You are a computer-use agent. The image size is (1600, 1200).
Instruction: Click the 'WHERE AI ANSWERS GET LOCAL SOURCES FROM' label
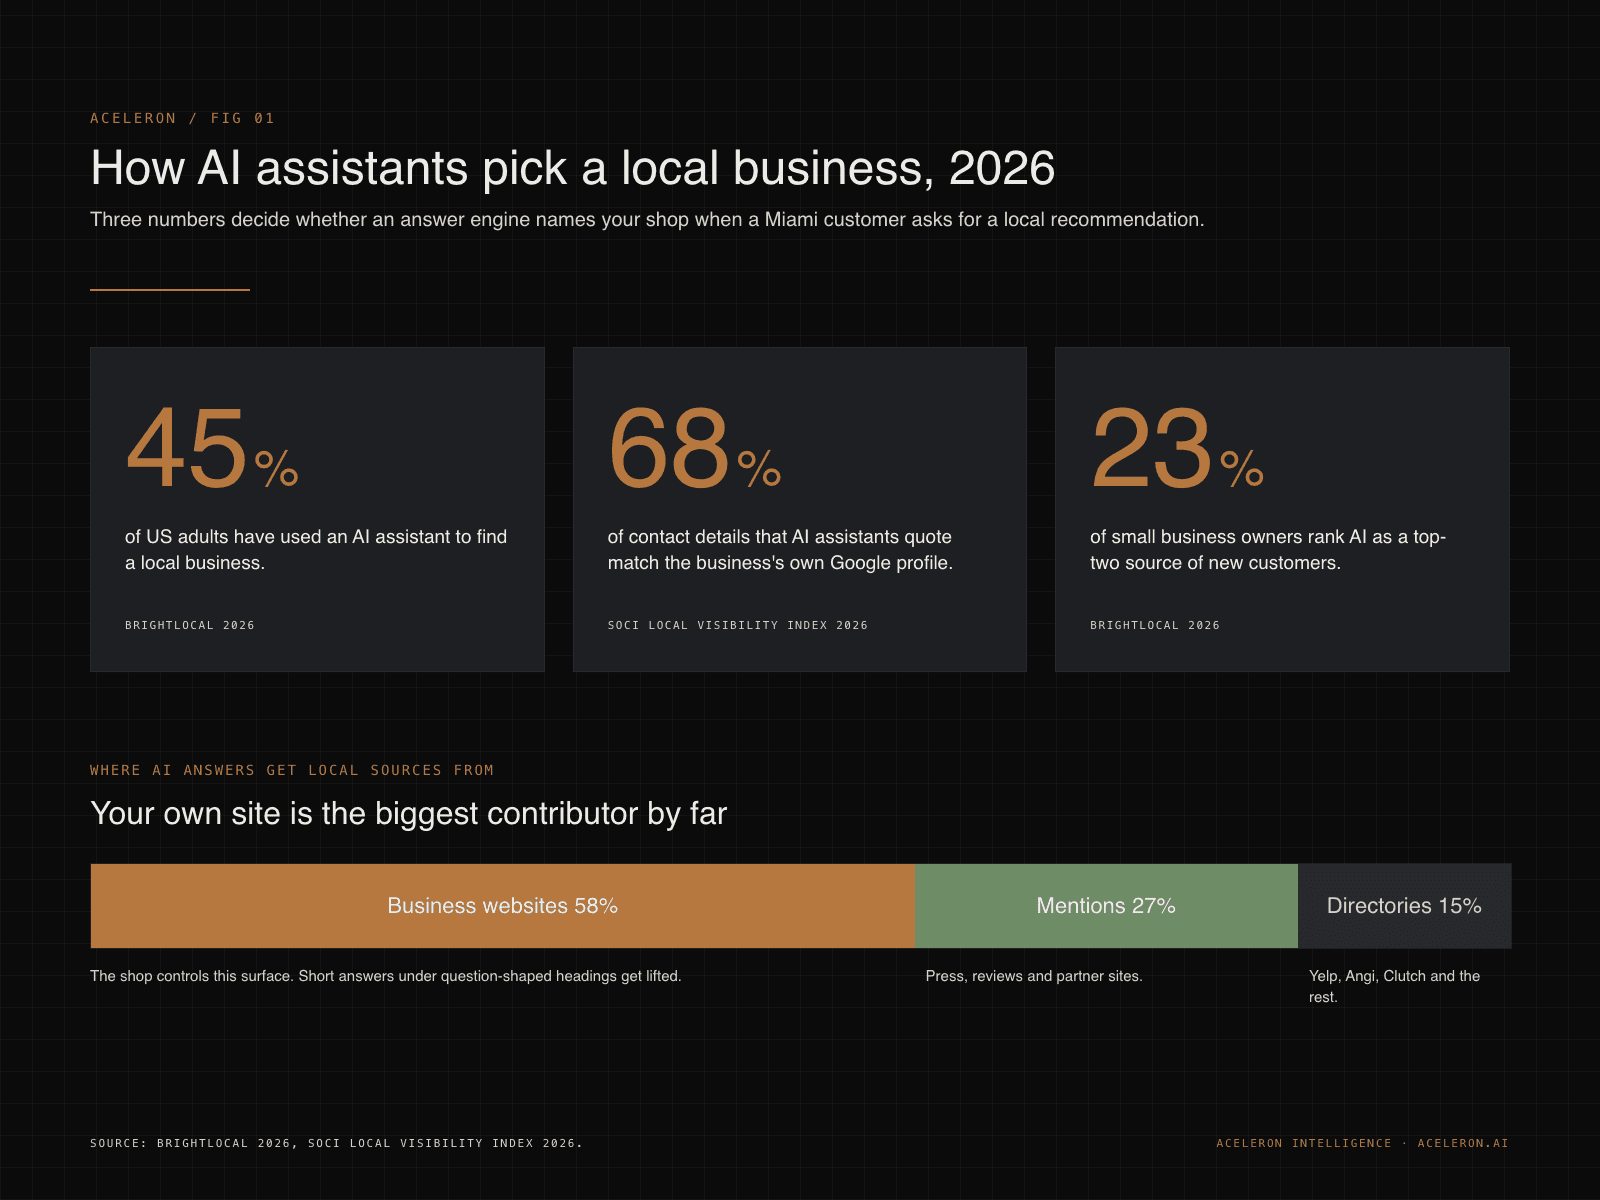click(292, 770)
